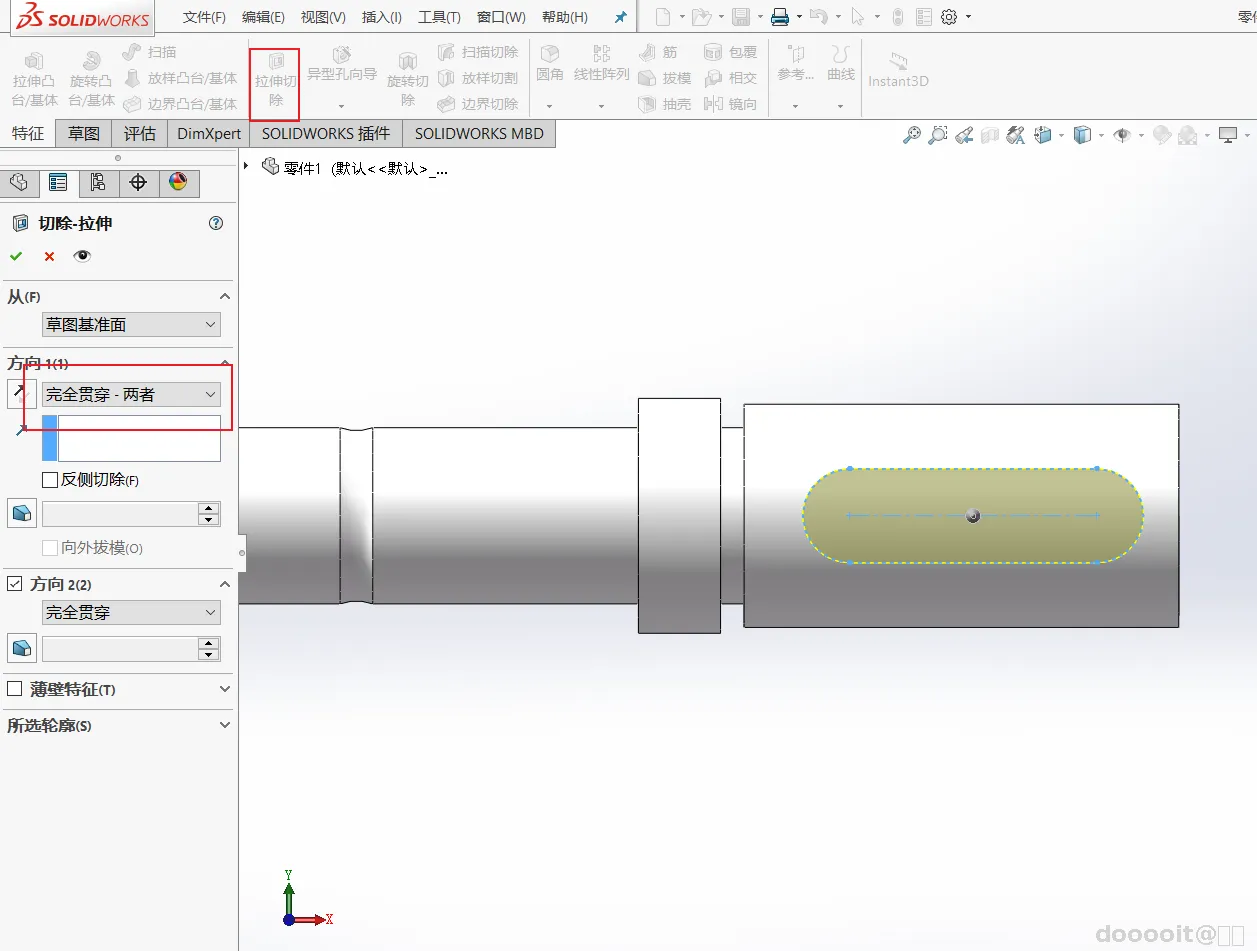Uncheck the 方向 2 checkbox
This screenshot has height=951, width=1257.
(x=15, y=584)
